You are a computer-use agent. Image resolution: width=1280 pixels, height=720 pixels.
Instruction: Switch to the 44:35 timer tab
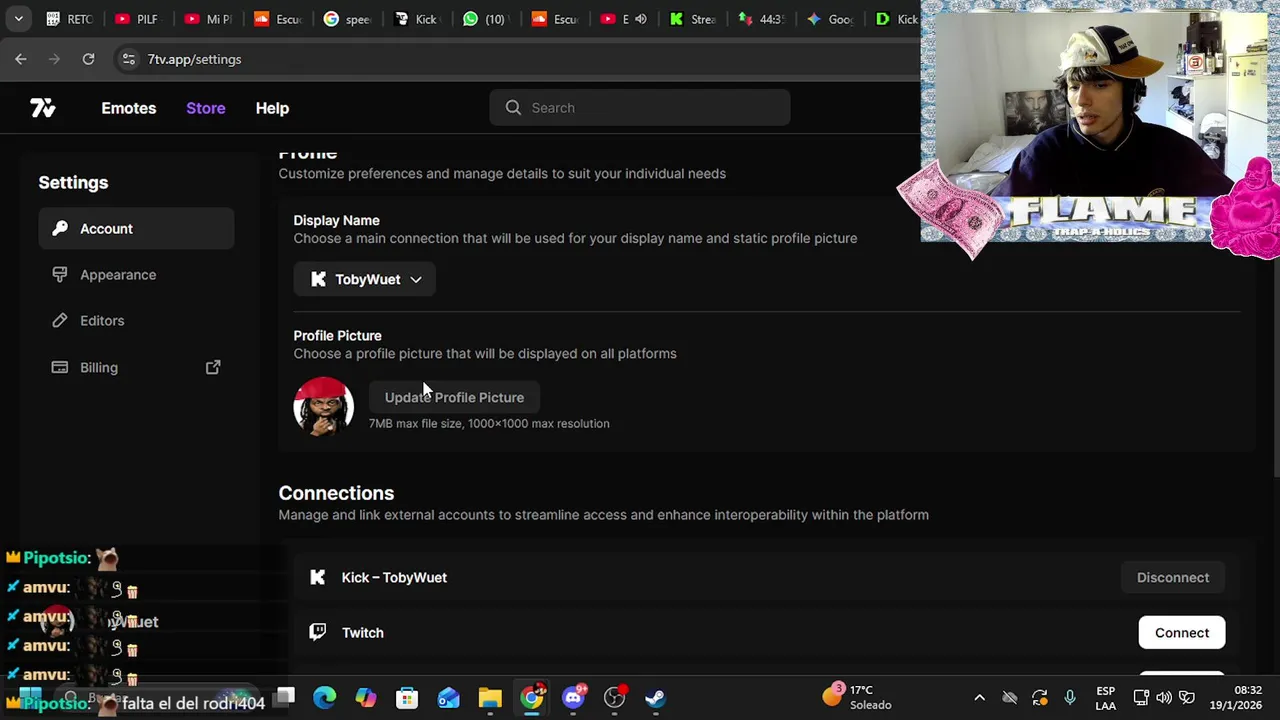point(760,19)
